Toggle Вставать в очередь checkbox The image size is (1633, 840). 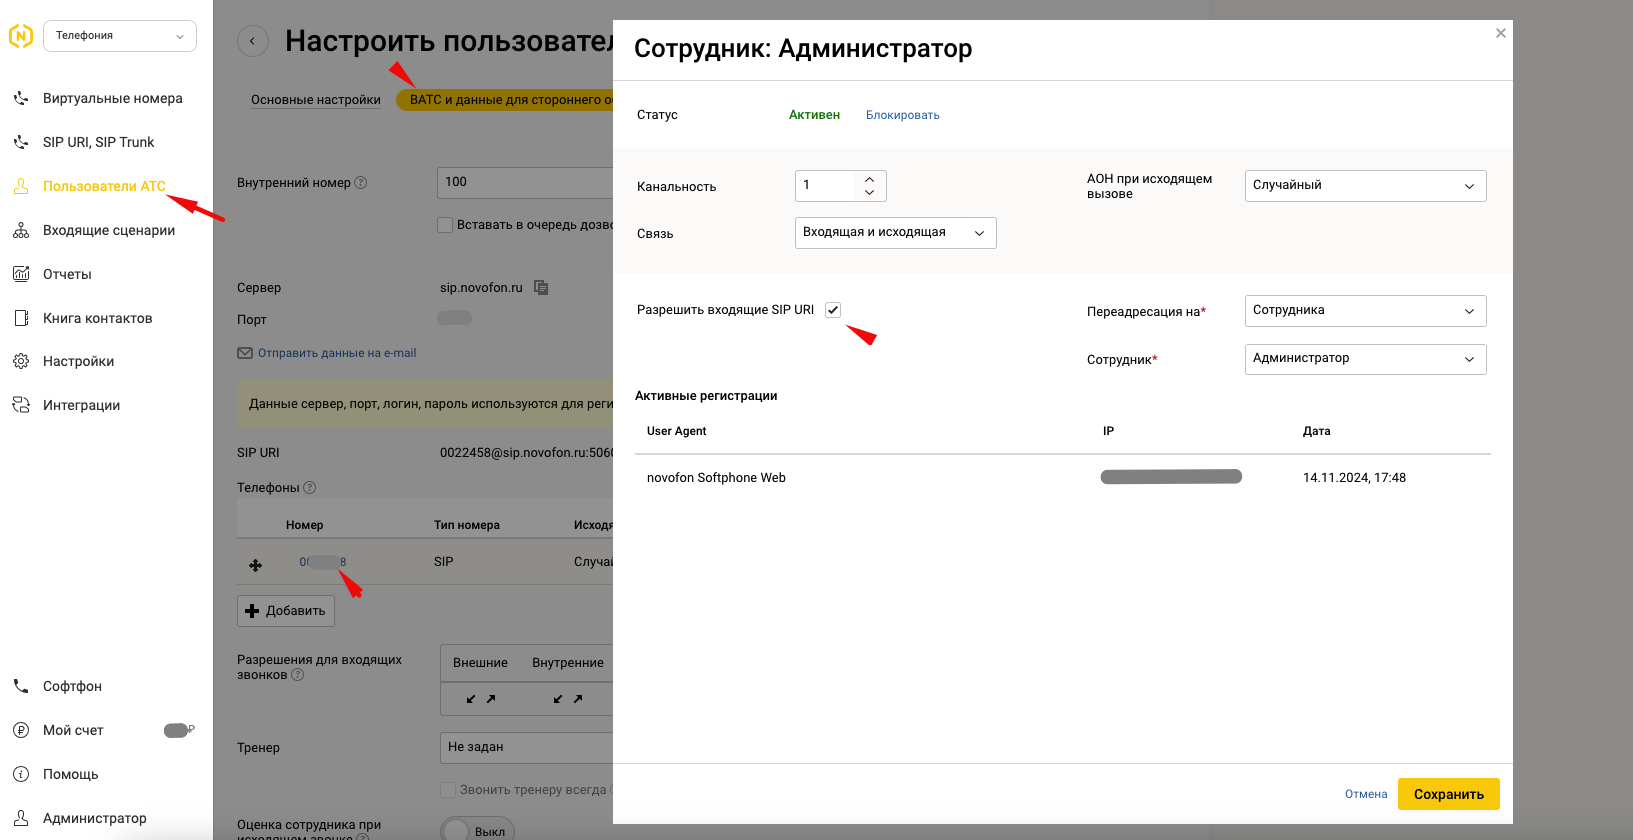pyautogui.click(x=445, y=225)
